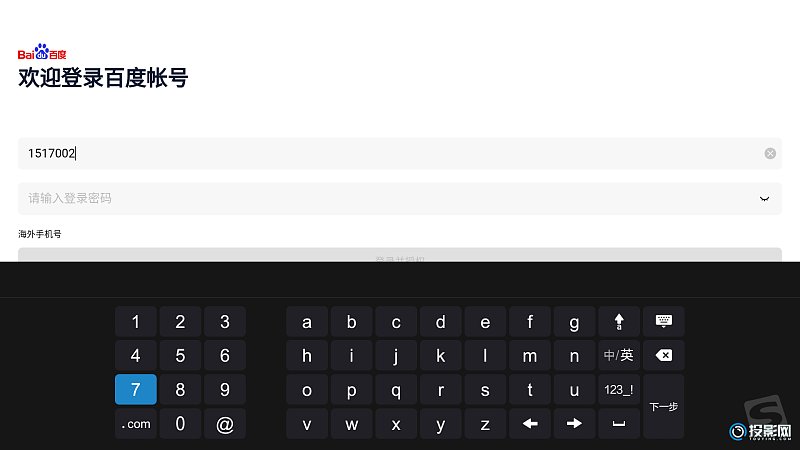Click the Baidu logo
Screen dimensions: 800x450
click(42, 52)
